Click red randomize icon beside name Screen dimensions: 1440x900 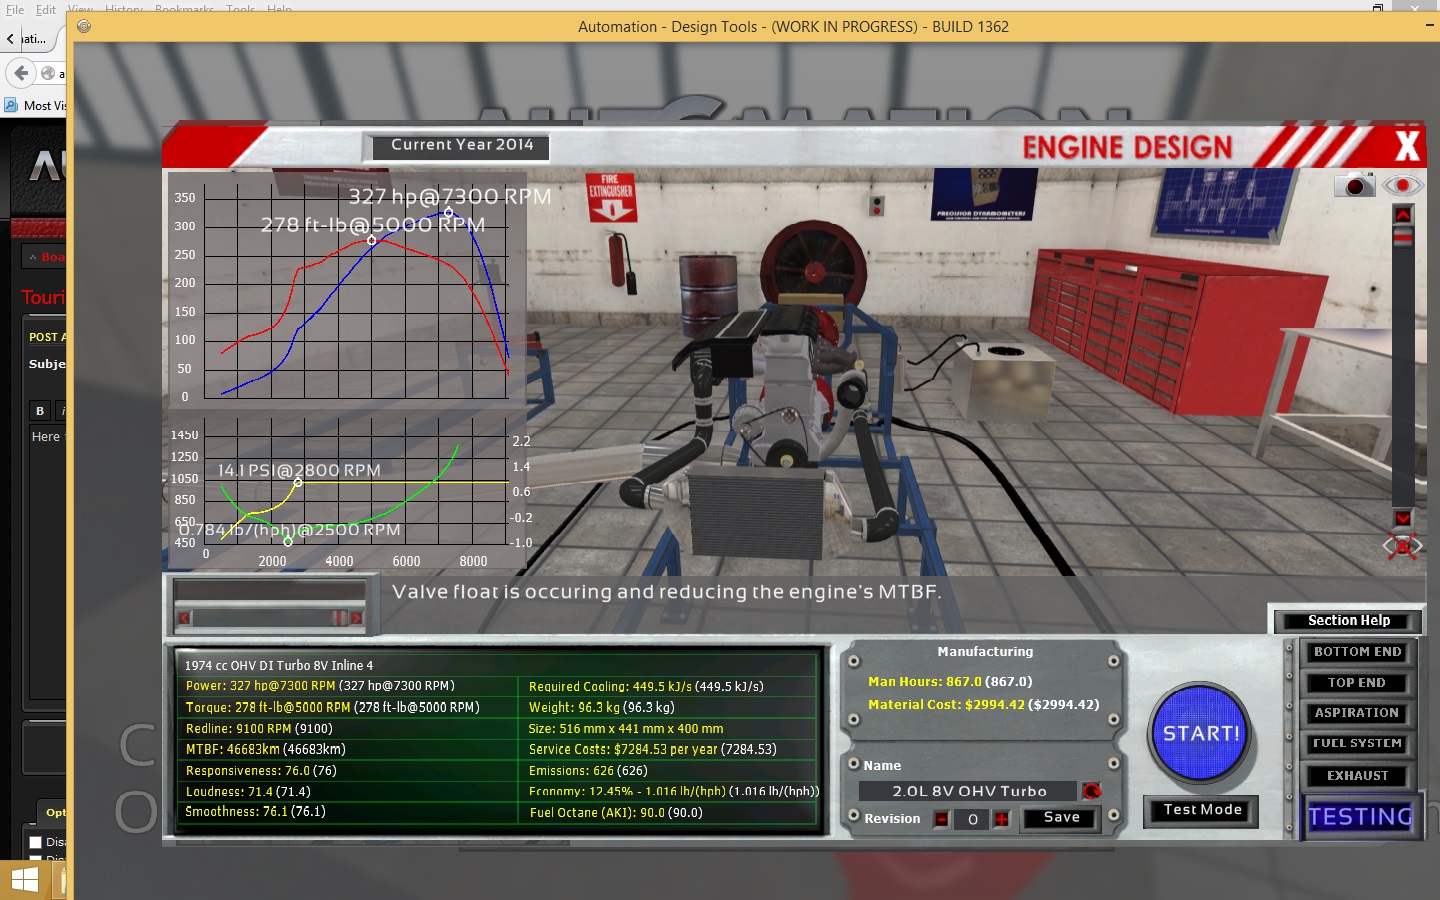1091,791
